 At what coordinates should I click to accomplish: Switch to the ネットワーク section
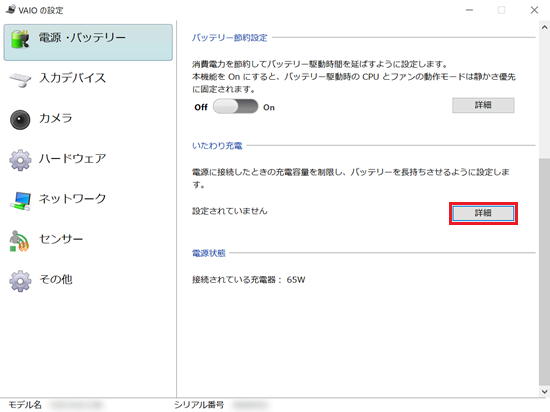pyautogui.click(x=72, y=199)
